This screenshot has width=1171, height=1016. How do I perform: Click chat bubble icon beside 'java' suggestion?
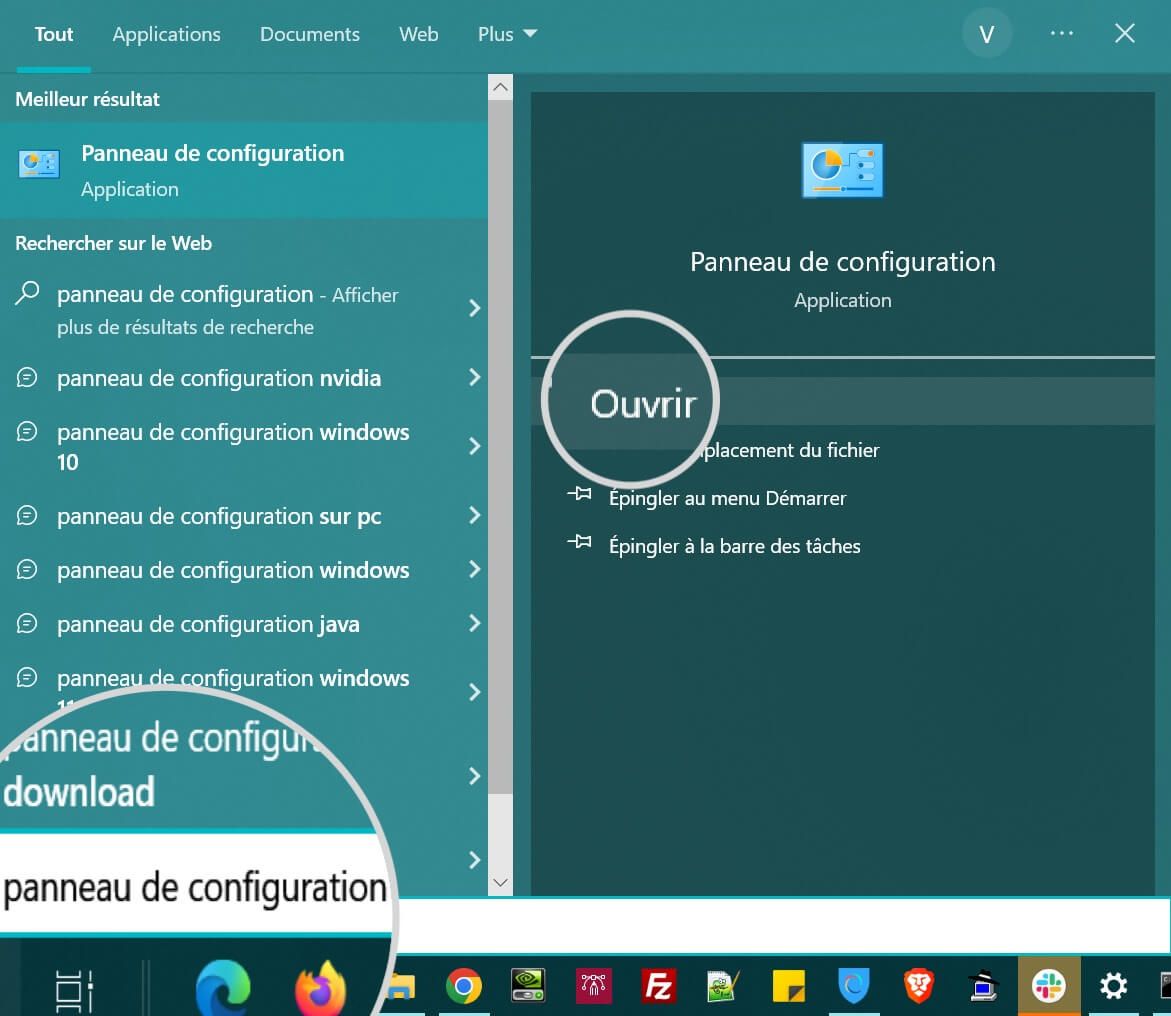pos(27,623)
